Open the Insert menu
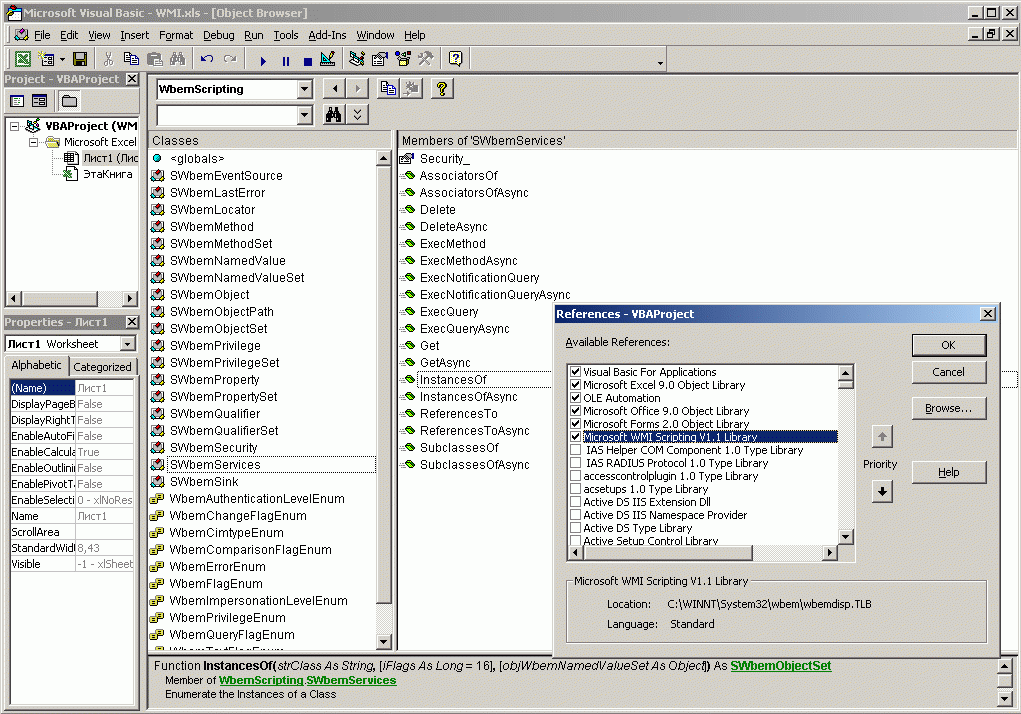Viewport: 1021px width, 714px height. coord(134,35)
